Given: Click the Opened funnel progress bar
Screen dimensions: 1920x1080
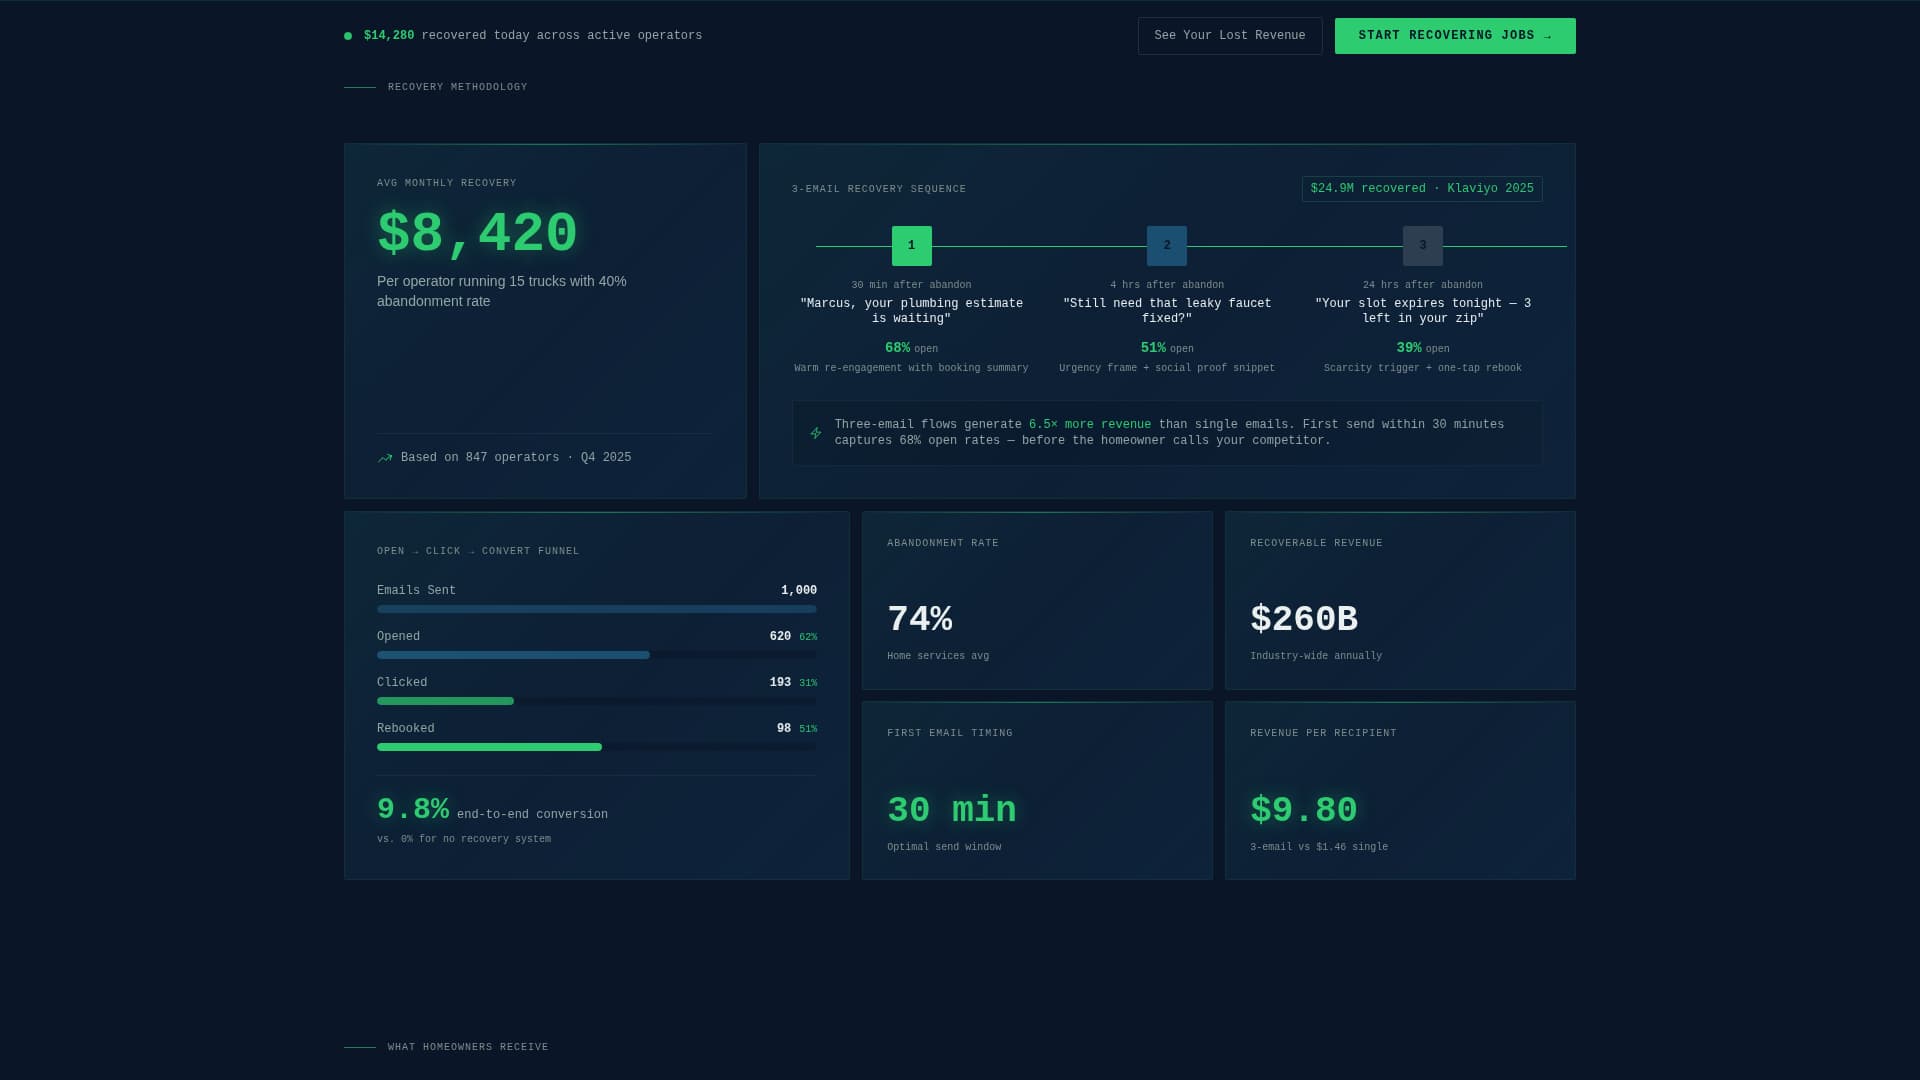Looking at the screenshot, I should click(597, 655).
